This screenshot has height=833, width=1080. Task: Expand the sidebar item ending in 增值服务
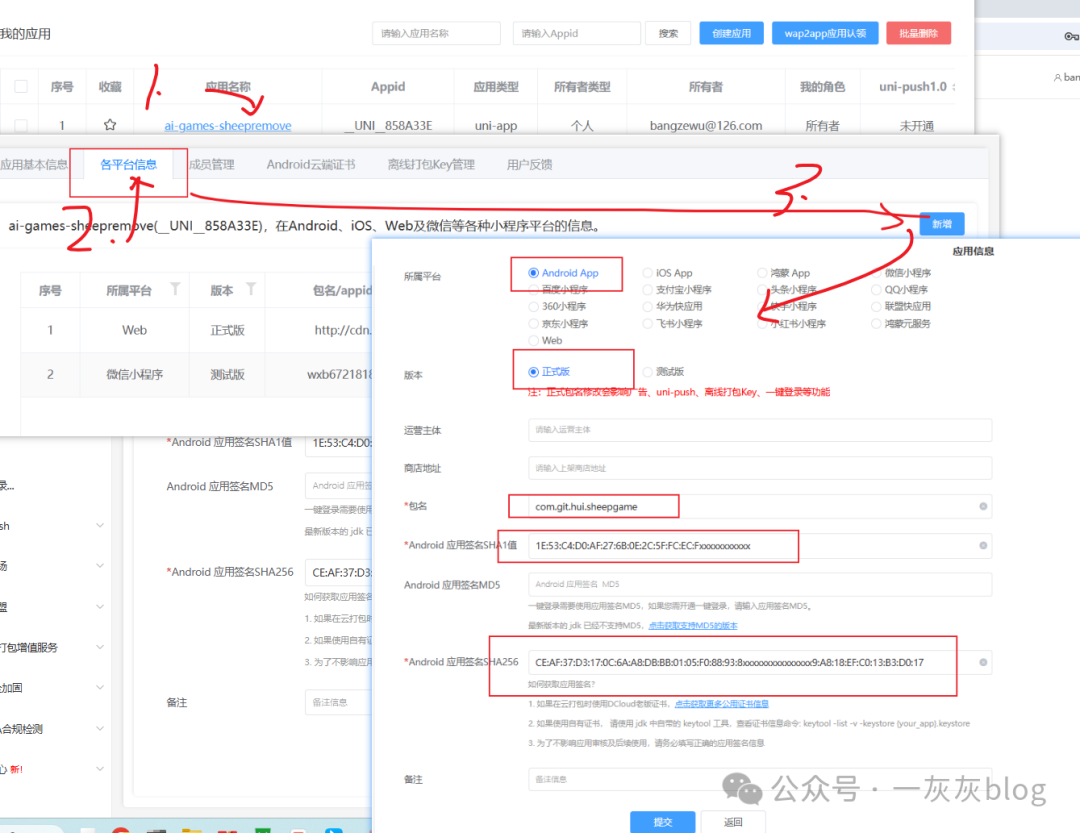[99, 647]
